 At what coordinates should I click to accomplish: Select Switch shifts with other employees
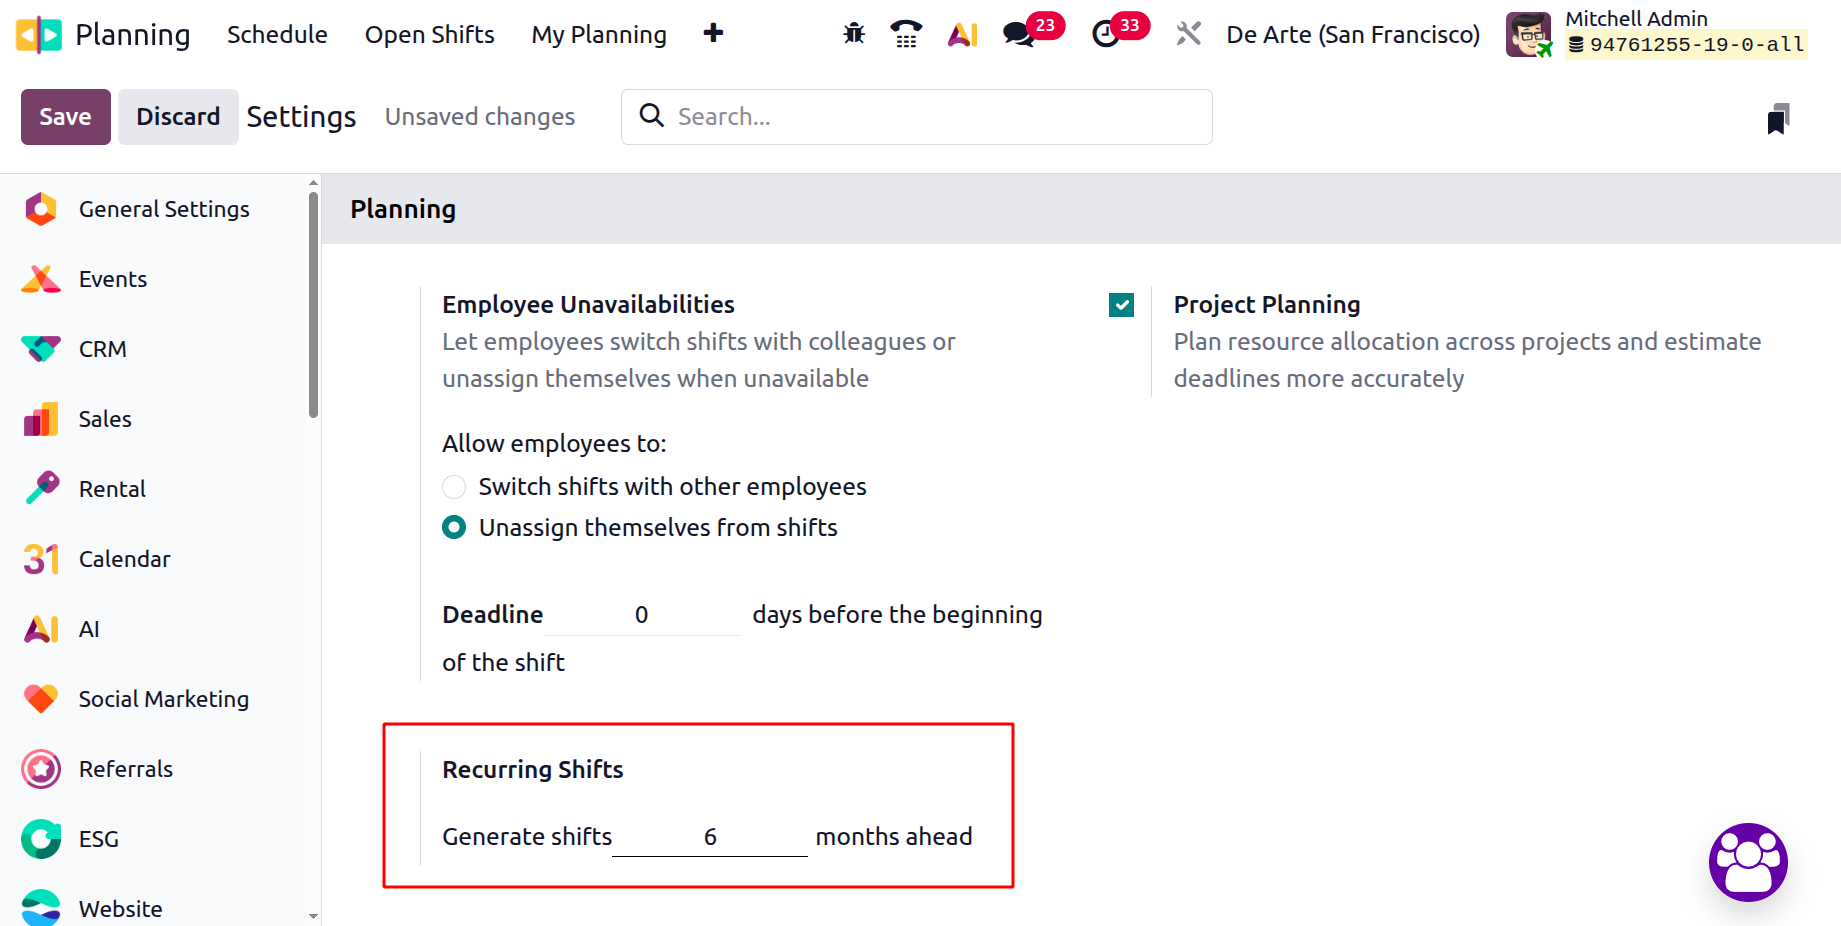[x=454, y=487]
